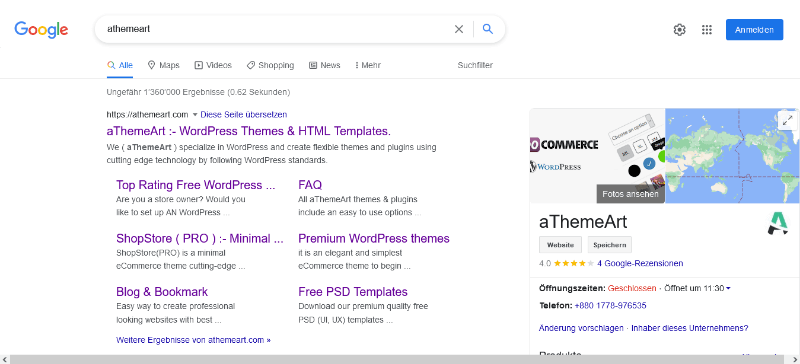This screenshot has width=800, height=364.
Task: Click Änderung vorschlagen link
Action: click(581, 328)
